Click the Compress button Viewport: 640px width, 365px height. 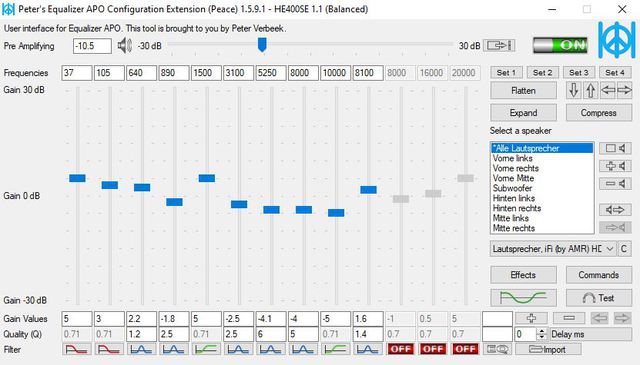click(598, 112)
